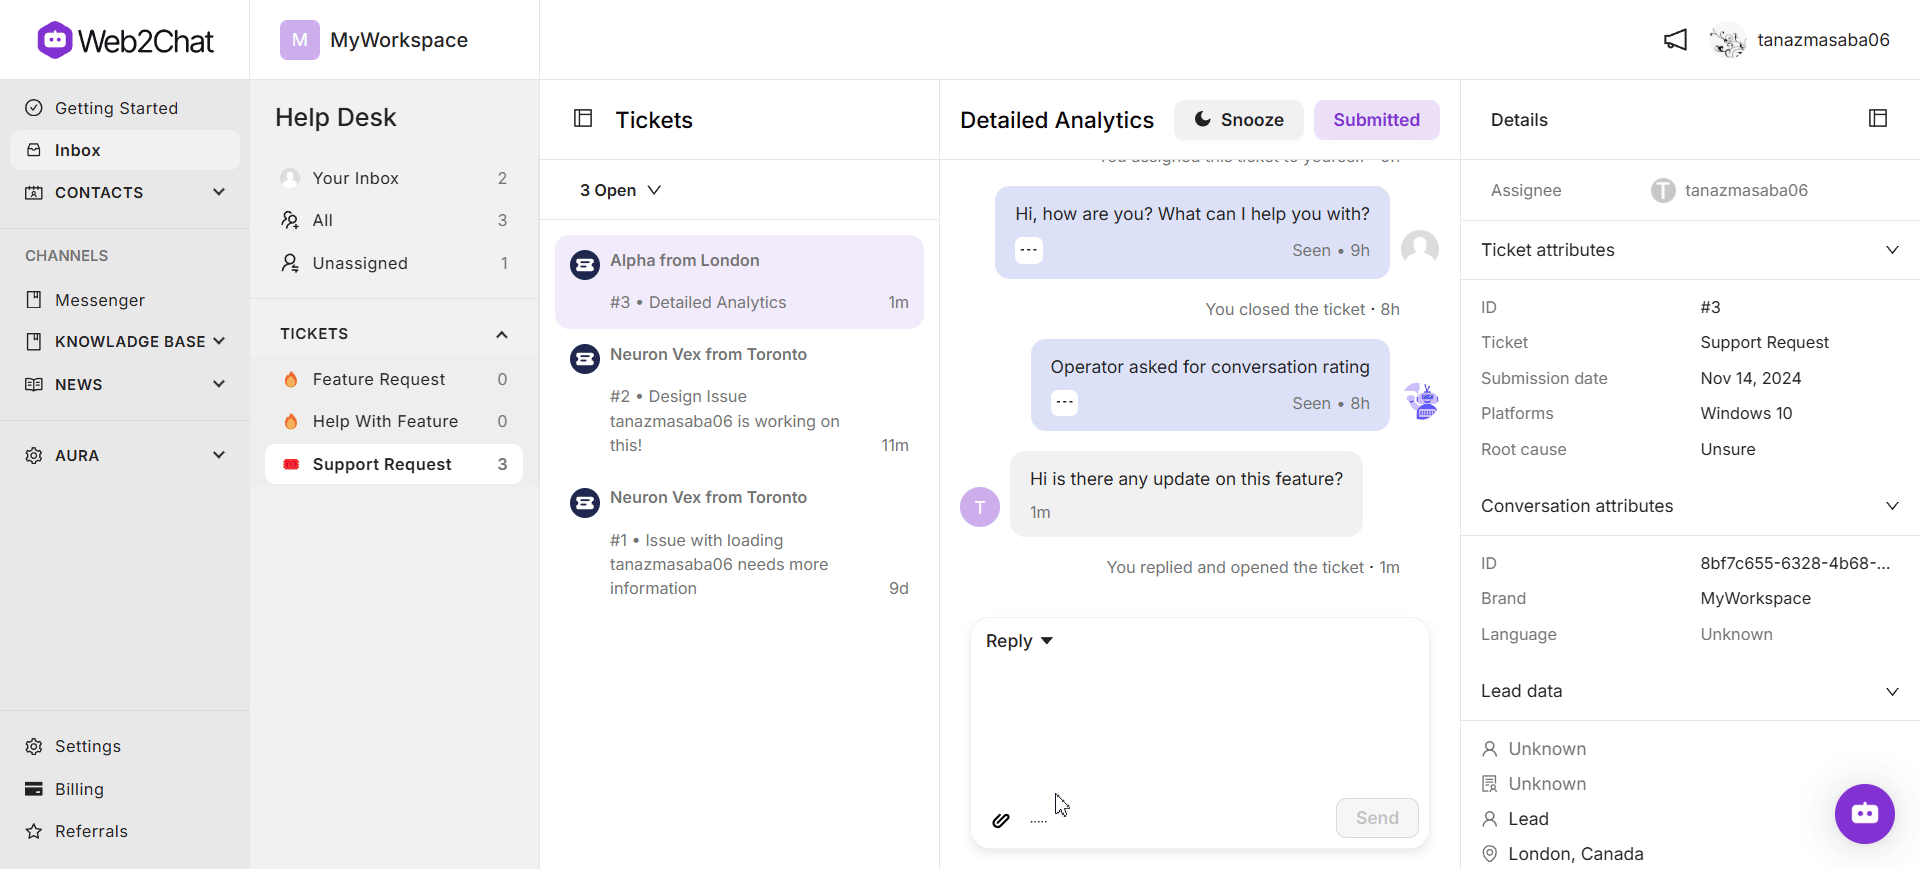Click the Alpha from London ticket icon

coord(585,265)
